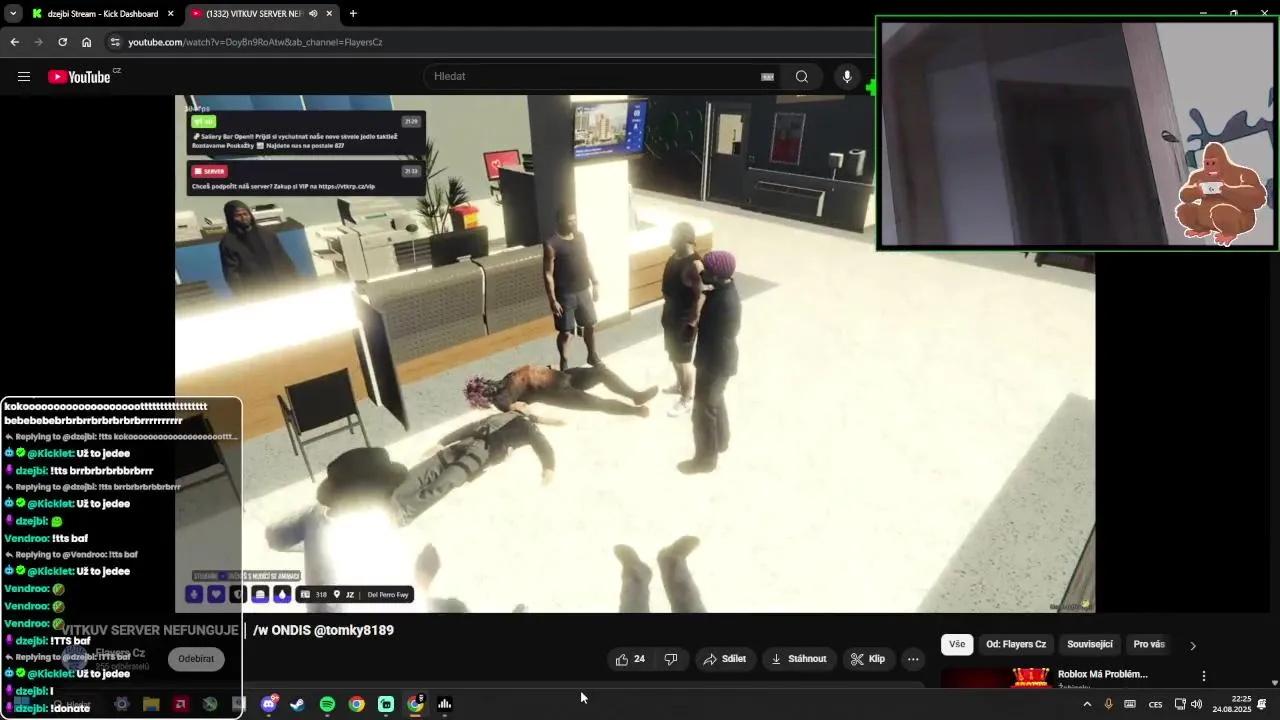Open the YouTube hamburger guide menu
The height and width of the screenshot is (720, 1280).
(x=24, y=77)
